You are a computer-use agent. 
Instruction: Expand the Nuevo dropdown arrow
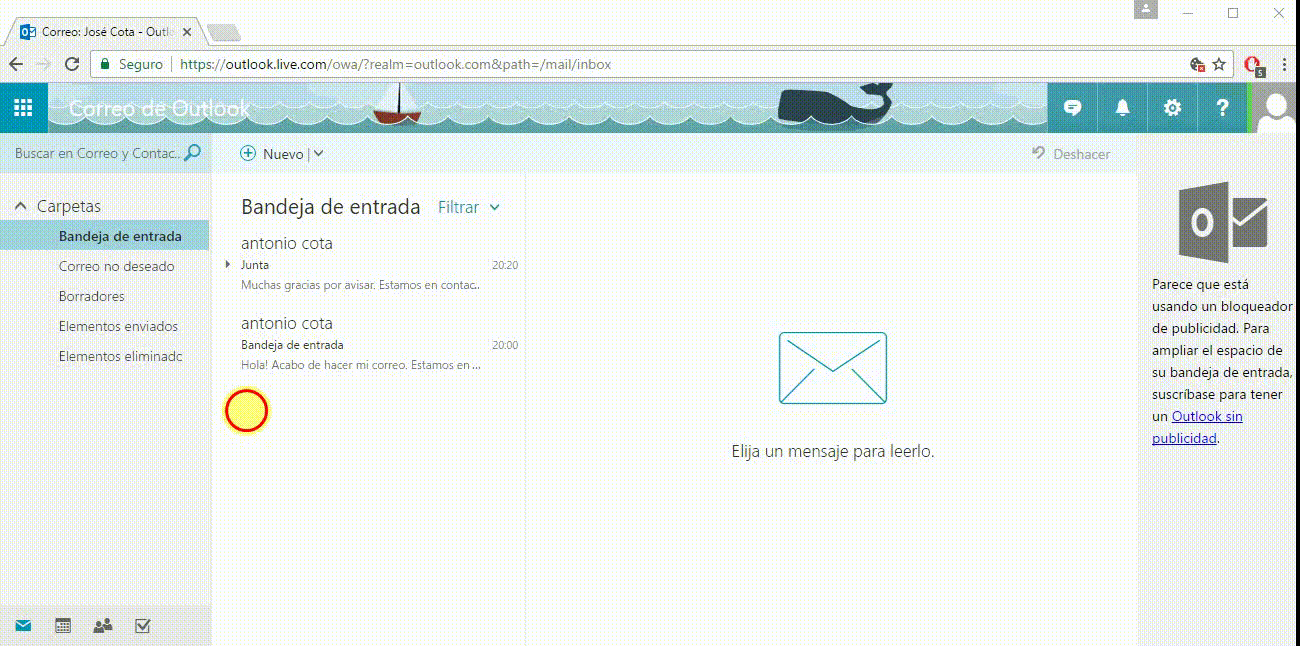(x=318, y=154)
